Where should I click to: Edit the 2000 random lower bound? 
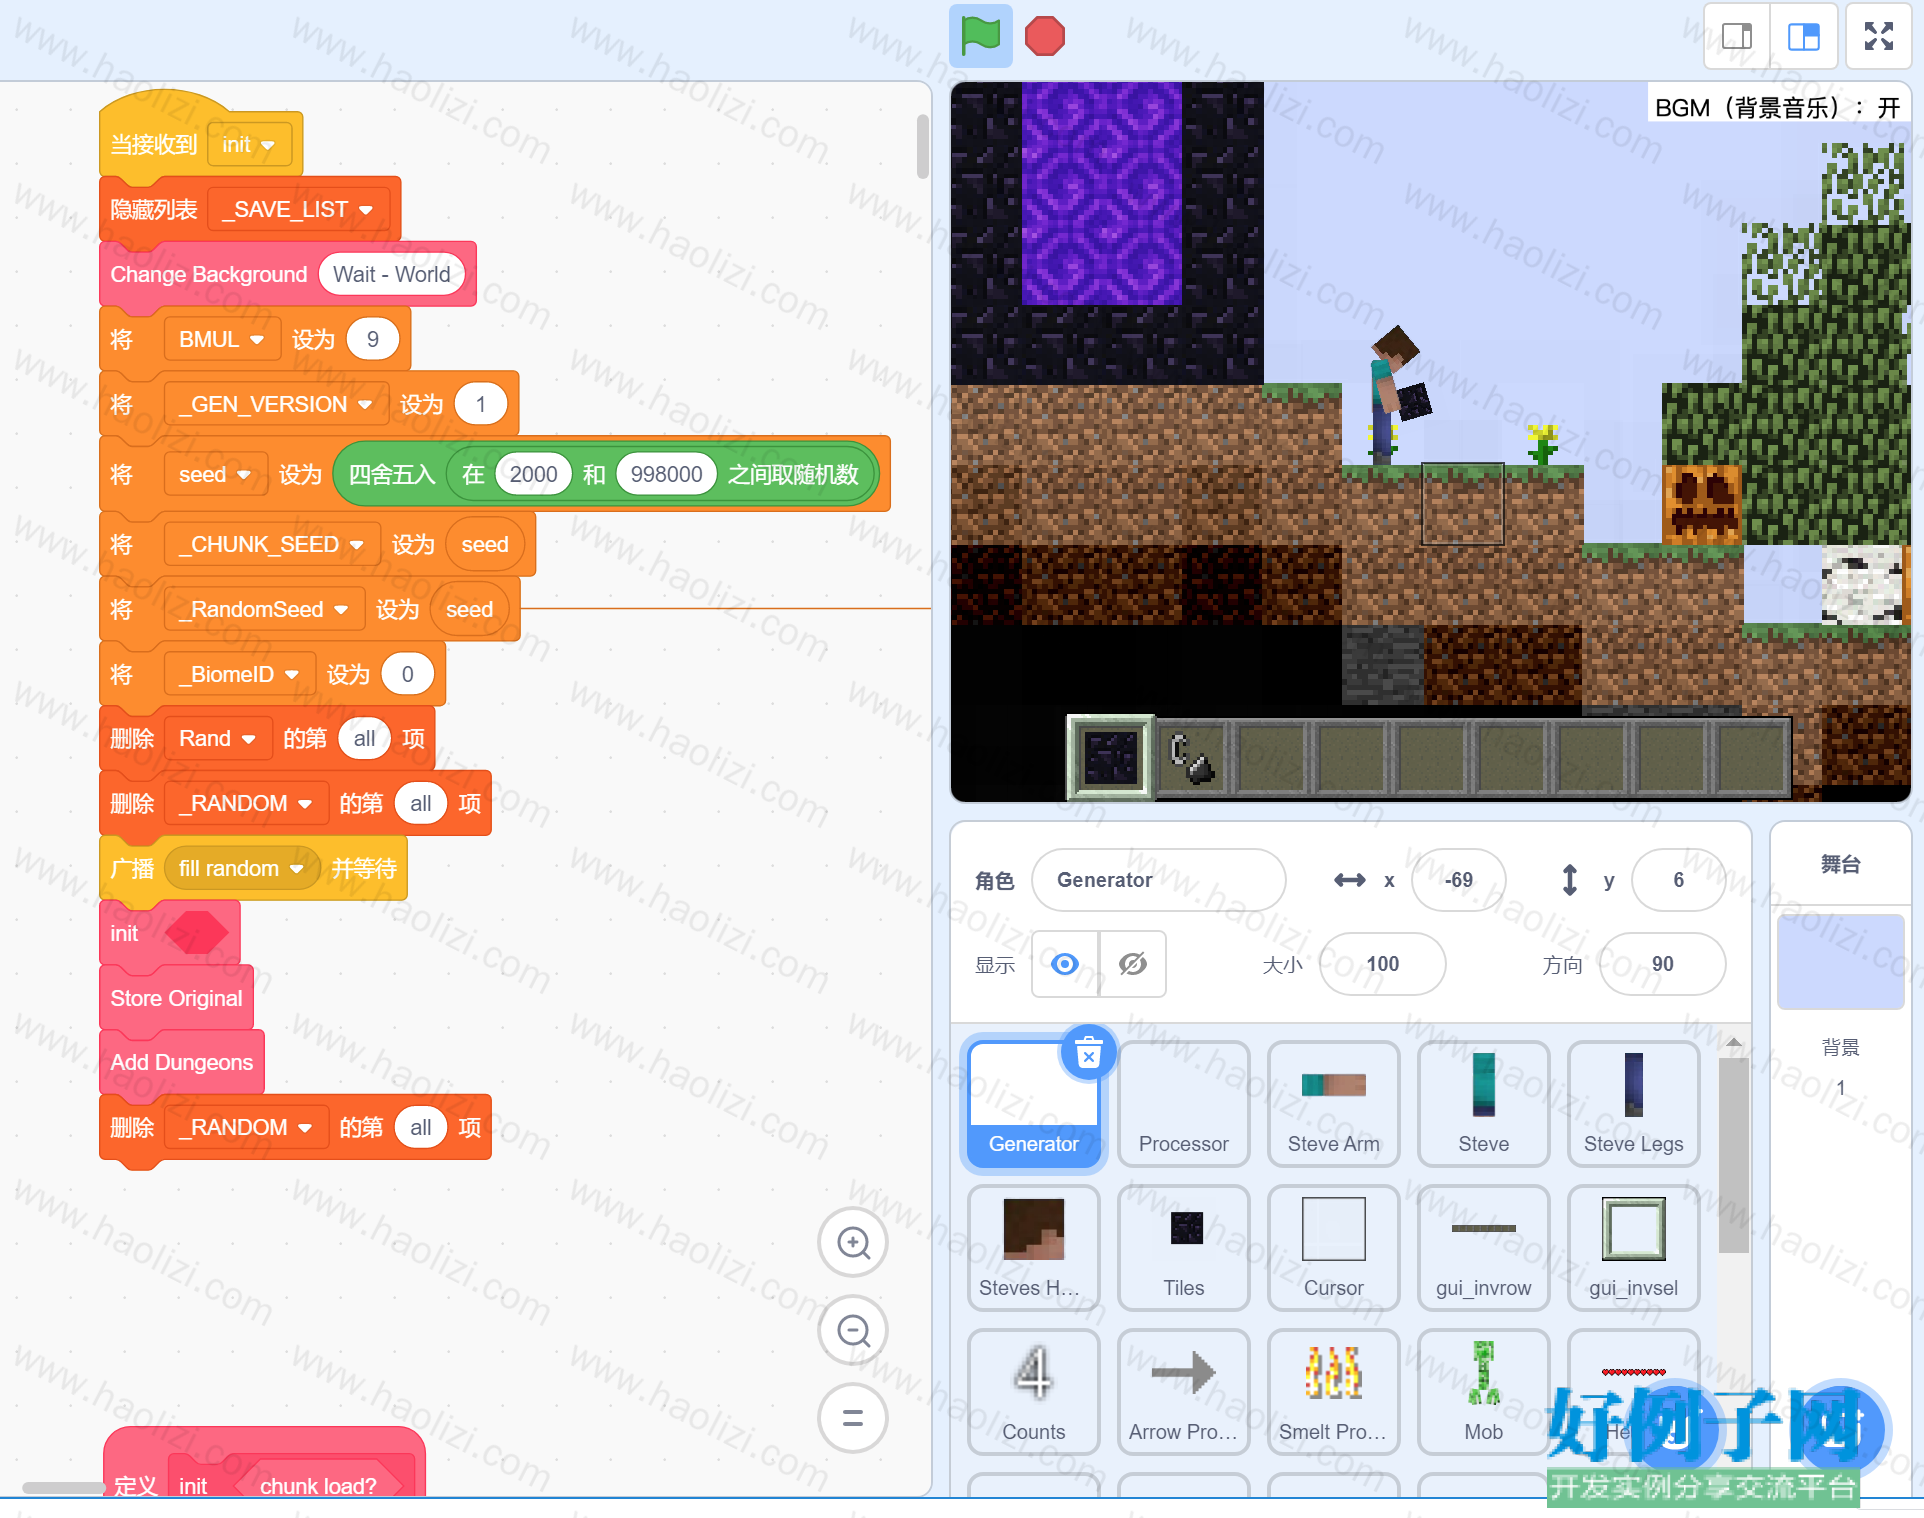click(x=533, y=475)
